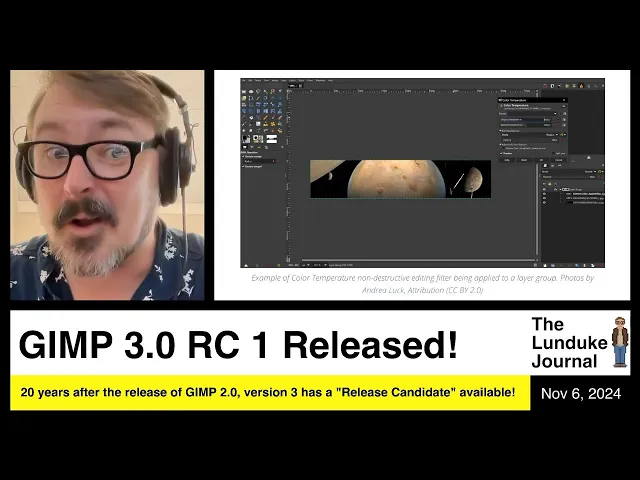640x480 pixels.
Task: Toggle the Sample merged checkbox
Action: tap(243, 167)
